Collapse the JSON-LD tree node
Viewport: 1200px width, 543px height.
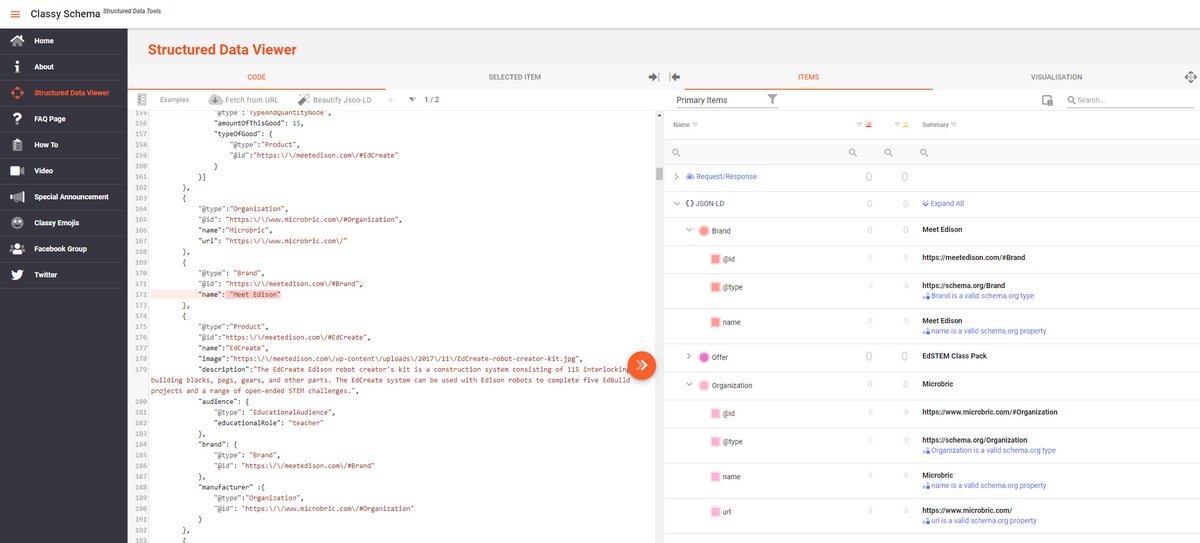click(x=677, y=203)
